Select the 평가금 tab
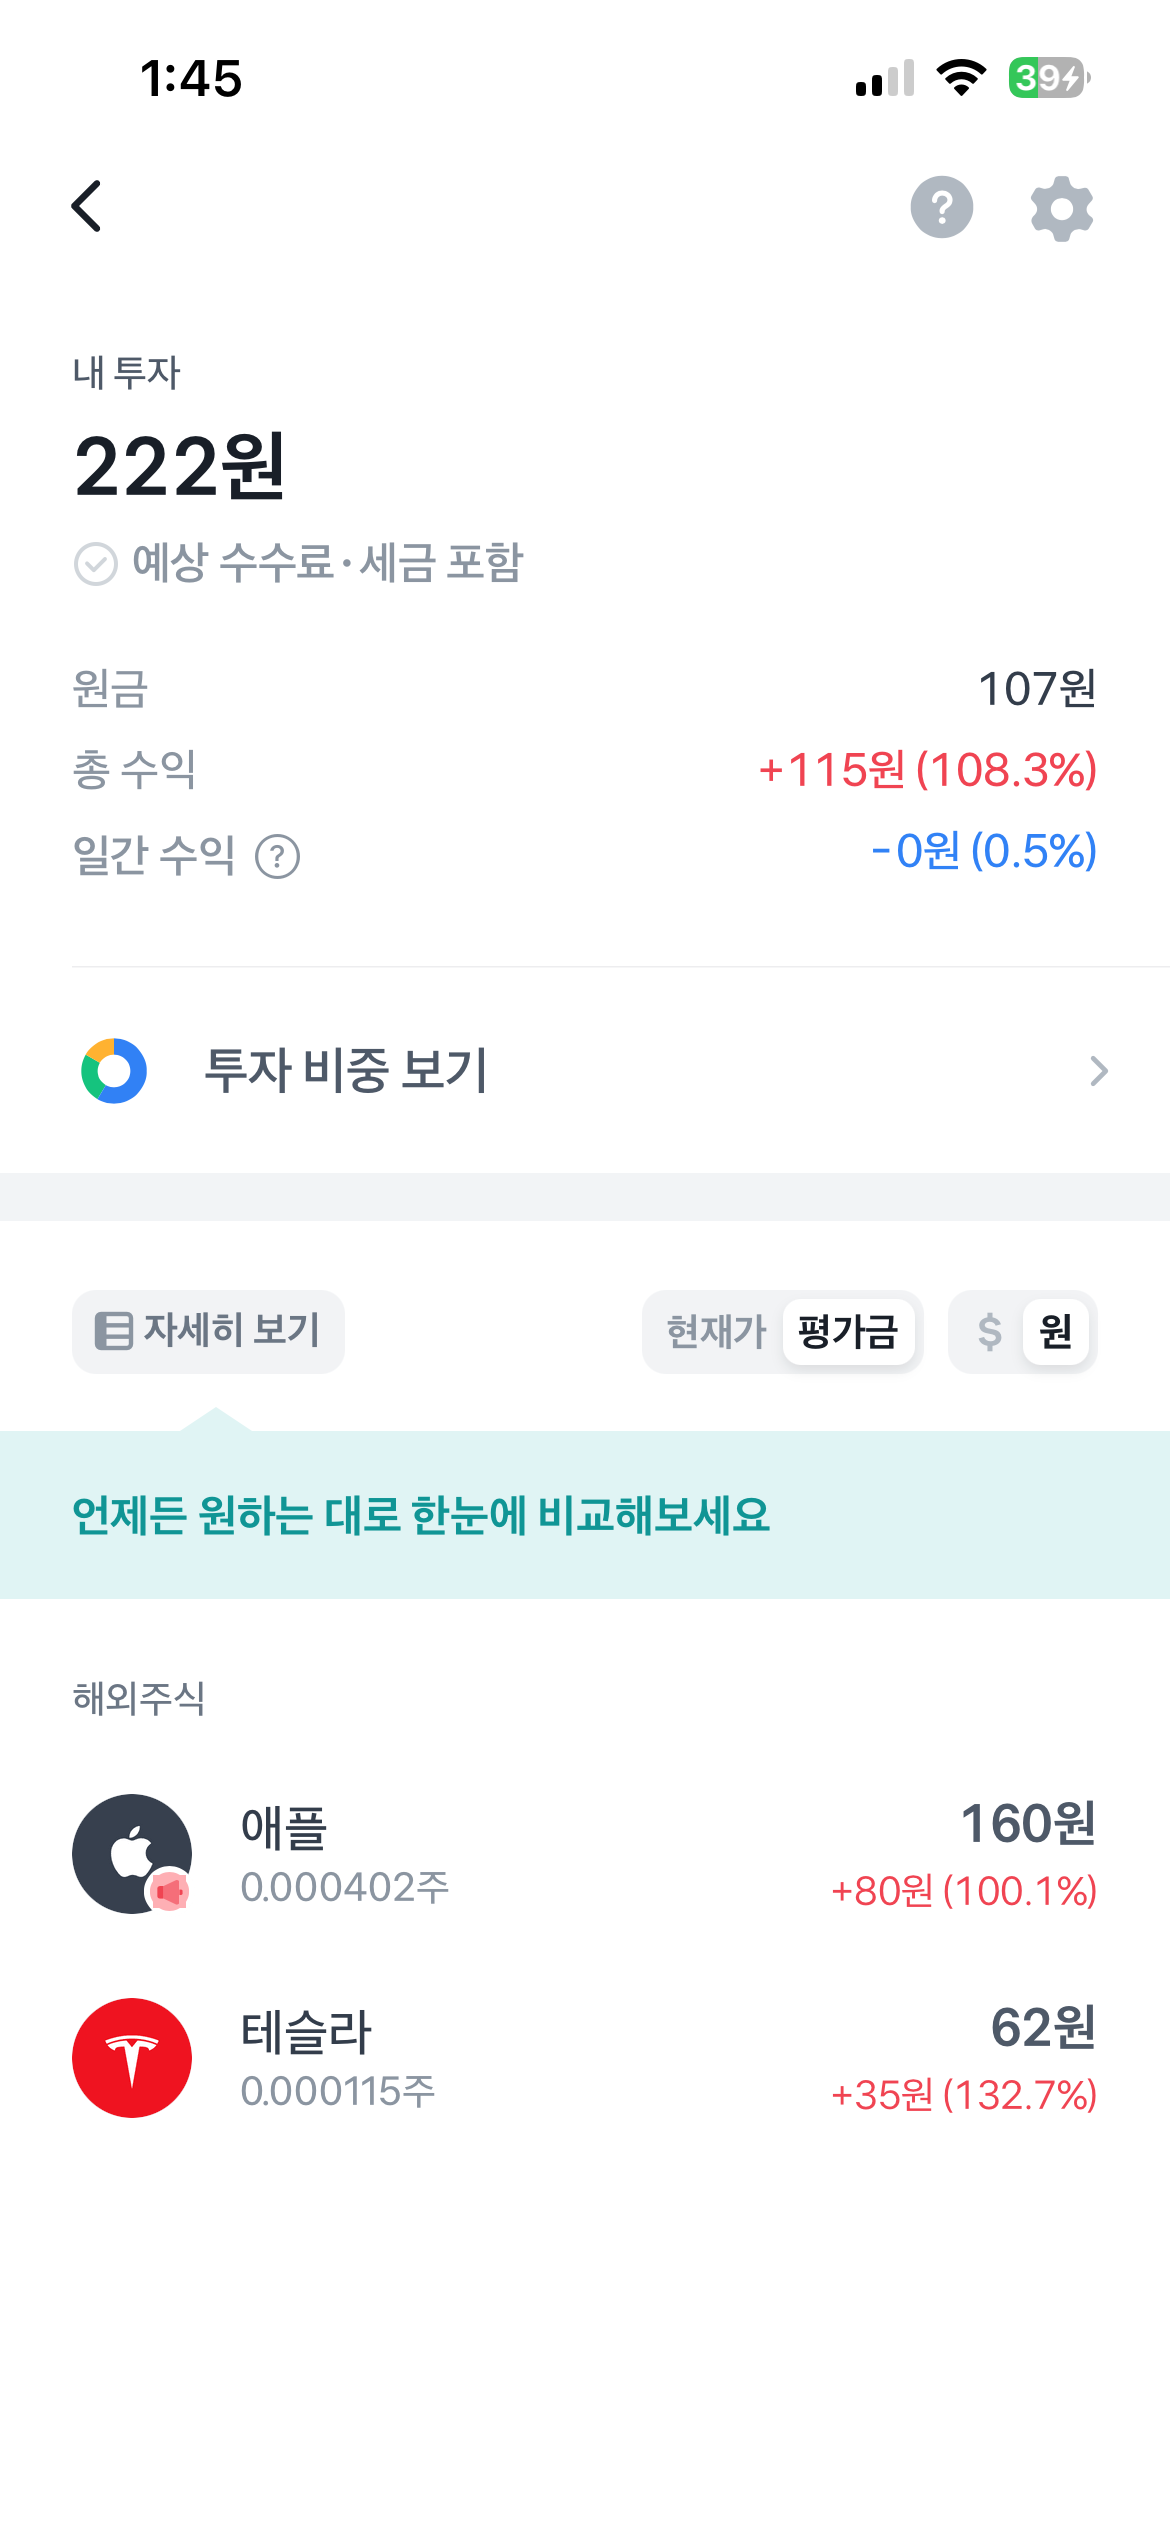Screen dimensions: 1170x2532 [848, 1332]
